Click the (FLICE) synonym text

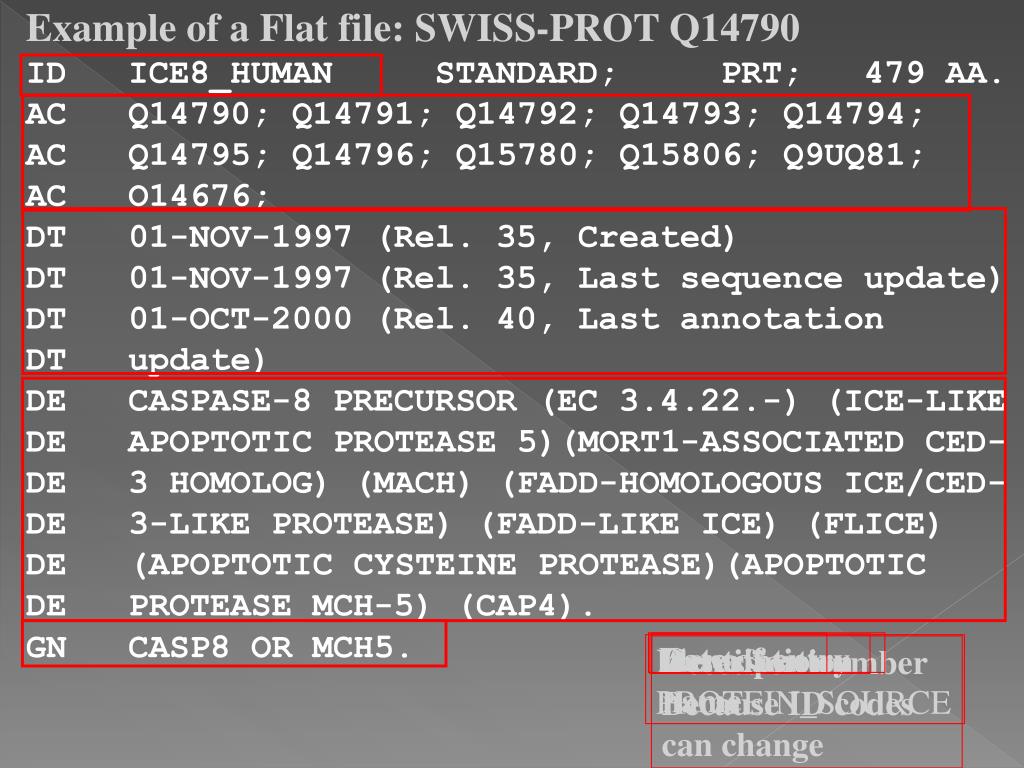pyautogui.click(x=874, y=524)
